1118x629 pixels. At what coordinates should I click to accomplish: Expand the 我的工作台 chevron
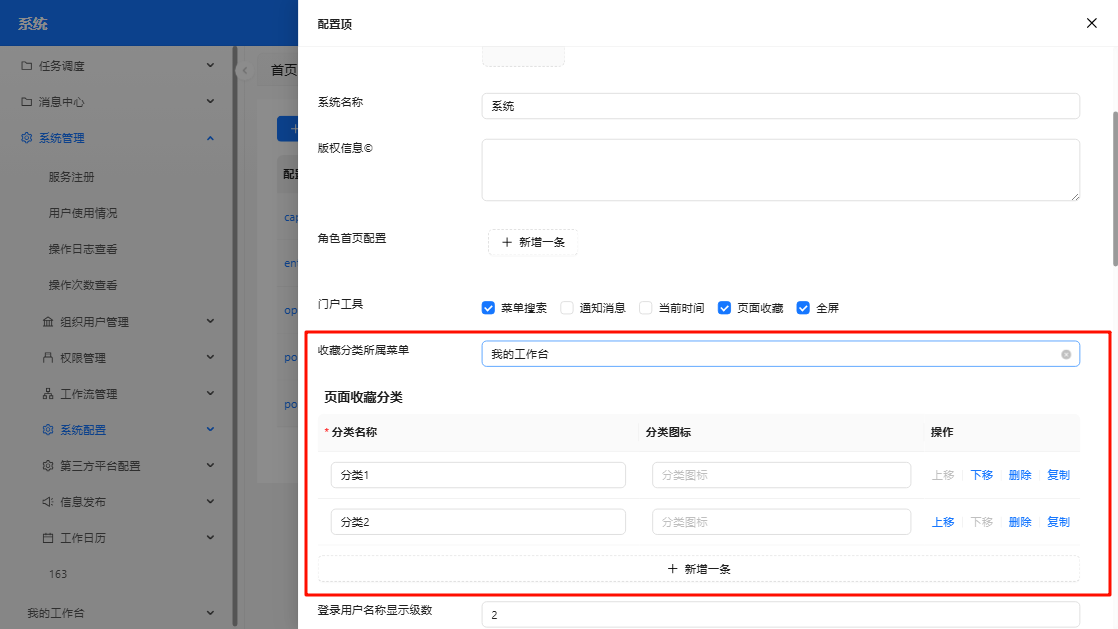click(x=210, y=613)
